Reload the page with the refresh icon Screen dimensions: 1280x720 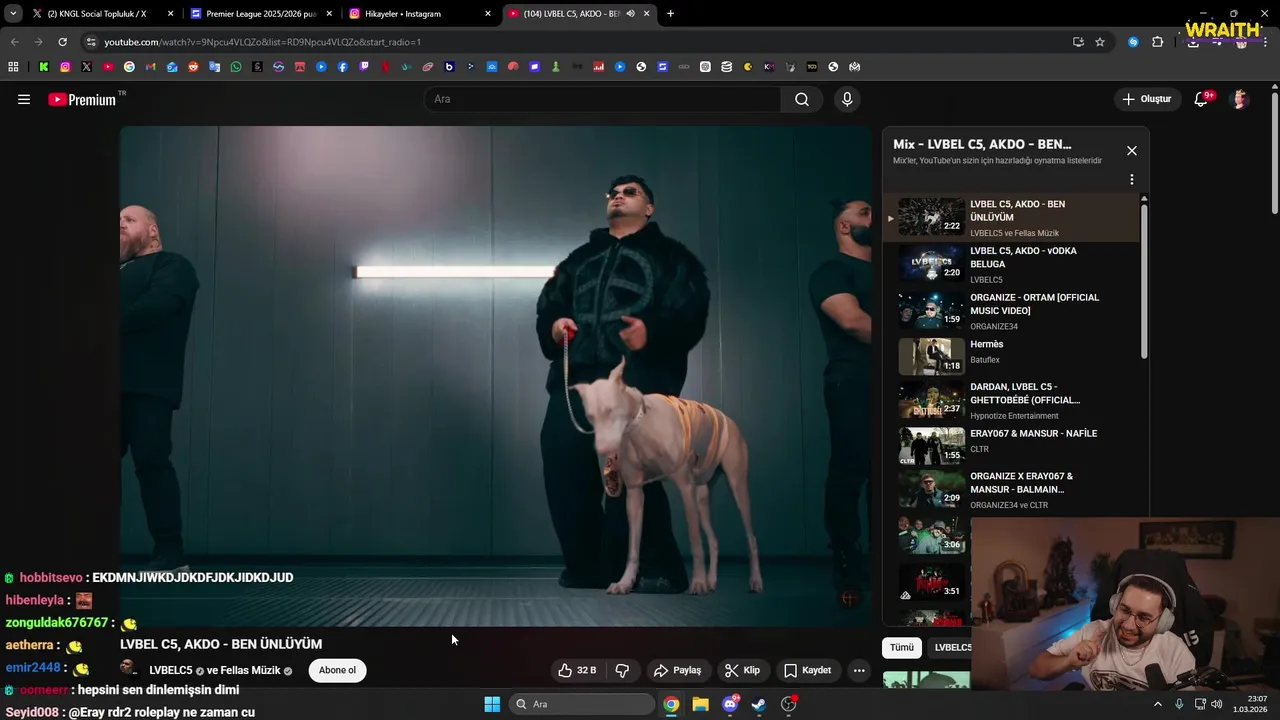point(62,42)
